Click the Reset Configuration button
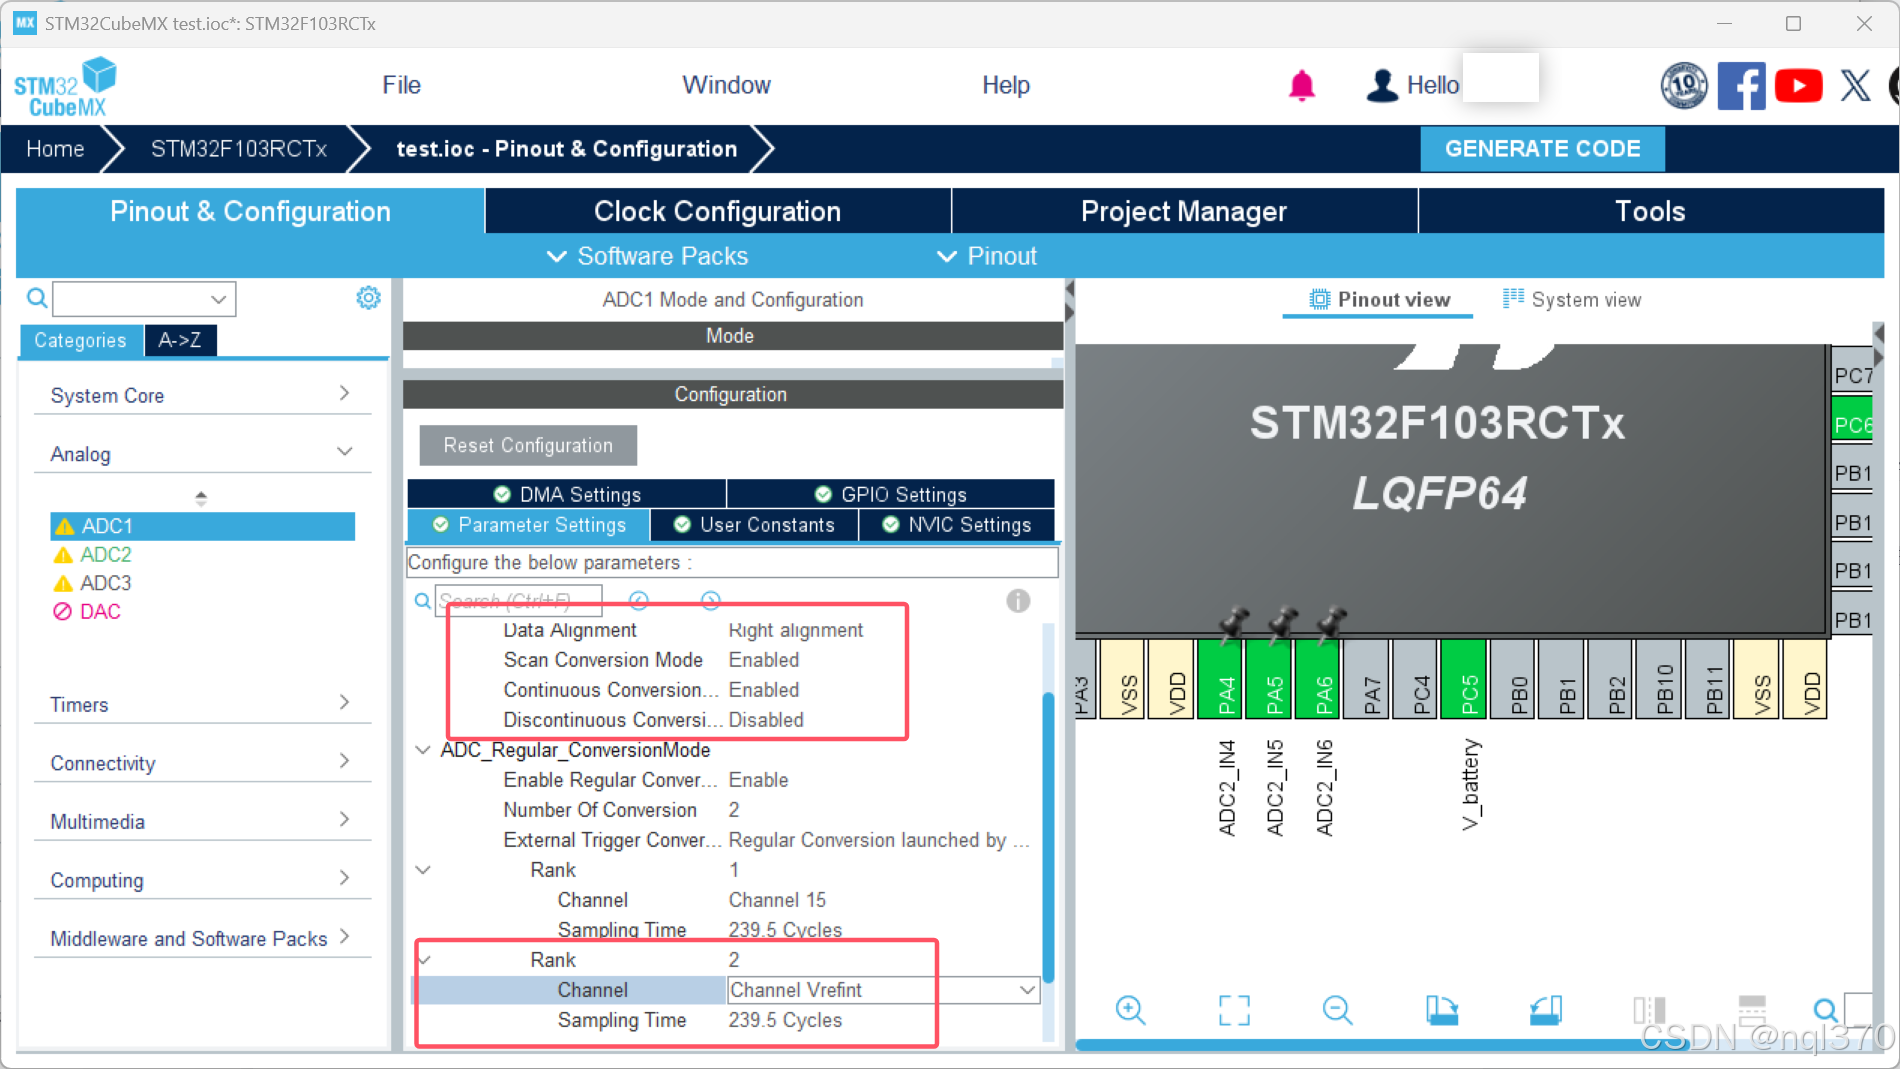This screenshot has height=1069, width=1900. pyautogui.click(x=528, y=445)
